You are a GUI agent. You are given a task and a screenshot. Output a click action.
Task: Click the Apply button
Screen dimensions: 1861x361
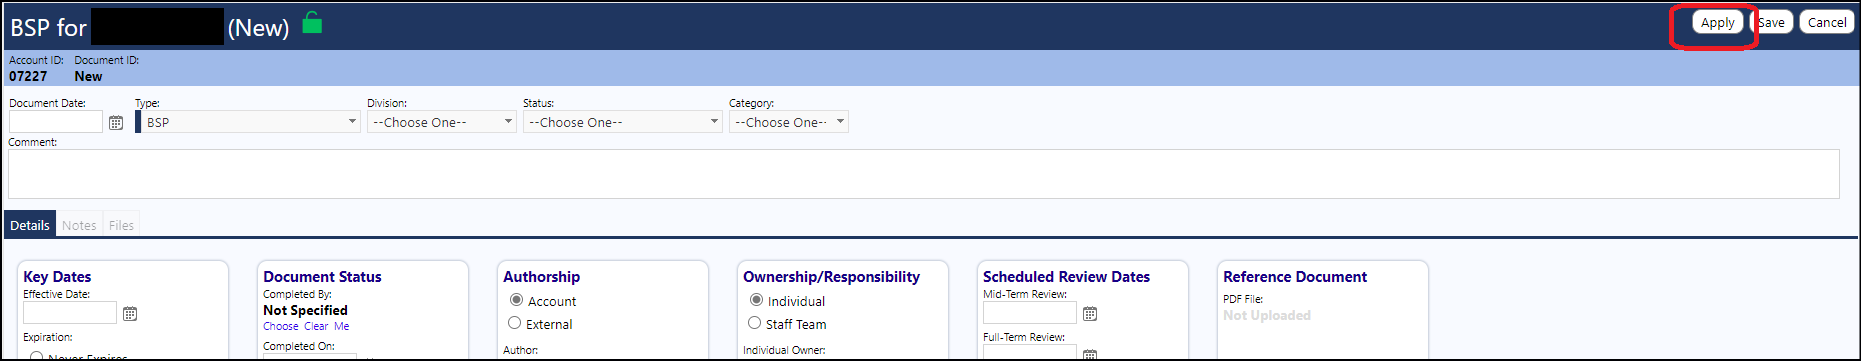coord(1717,22)
